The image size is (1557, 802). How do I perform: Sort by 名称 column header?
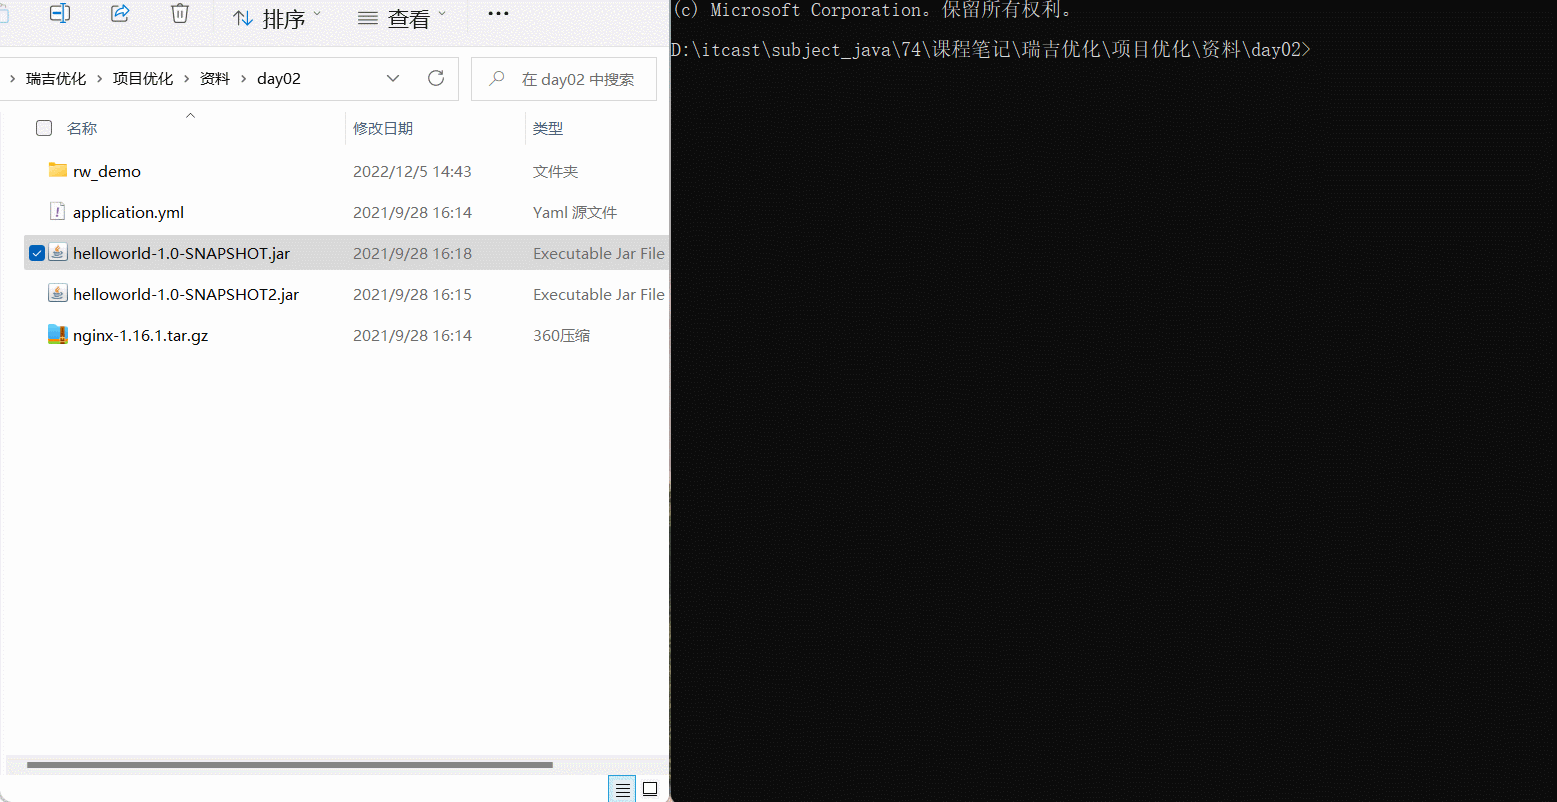click(82, 128)
